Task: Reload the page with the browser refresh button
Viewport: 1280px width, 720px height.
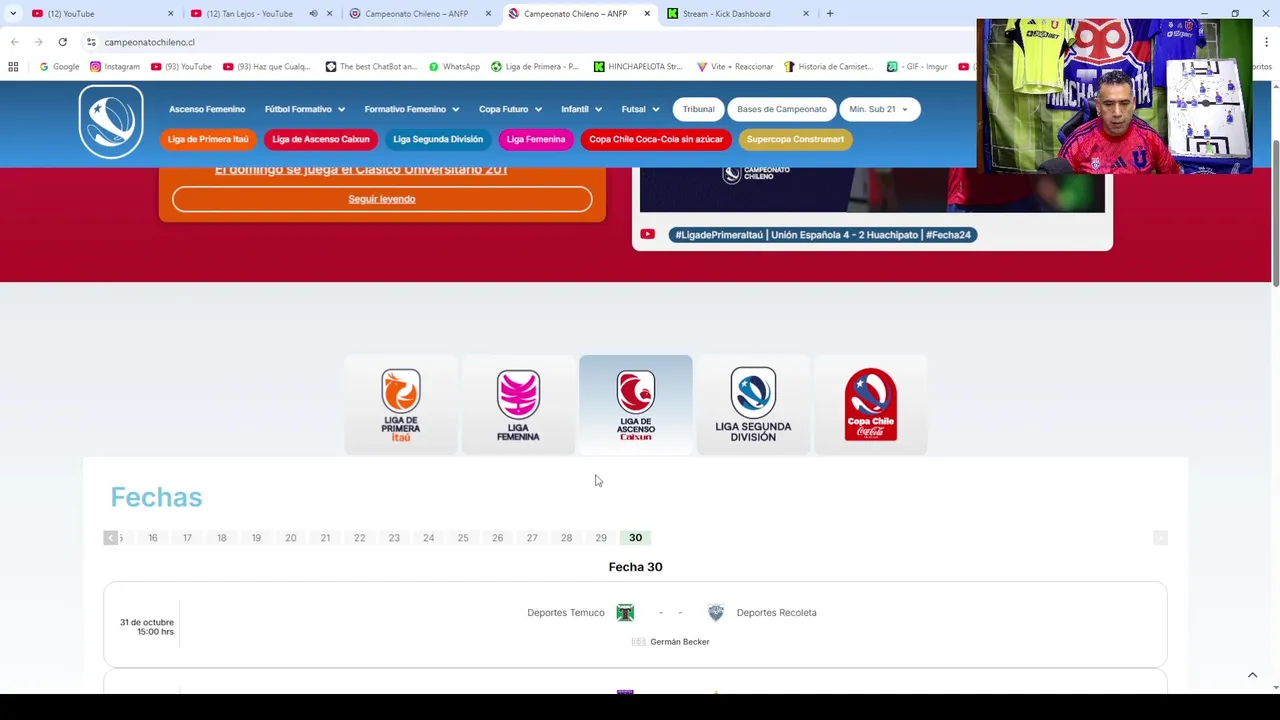Action: [x=62, y=42]
